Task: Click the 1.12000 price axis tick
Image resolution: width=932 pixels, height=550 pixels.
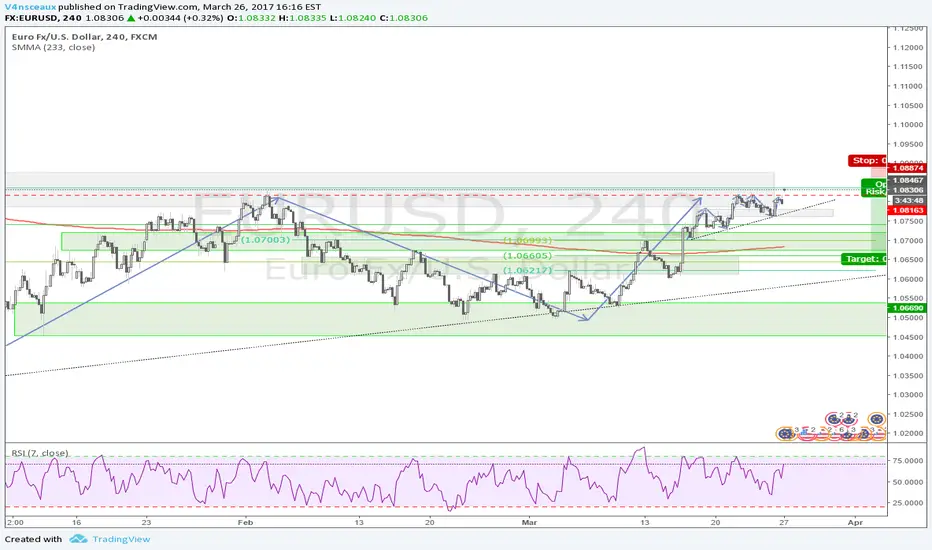Action: pyautogui.click(x=908, y=48)
